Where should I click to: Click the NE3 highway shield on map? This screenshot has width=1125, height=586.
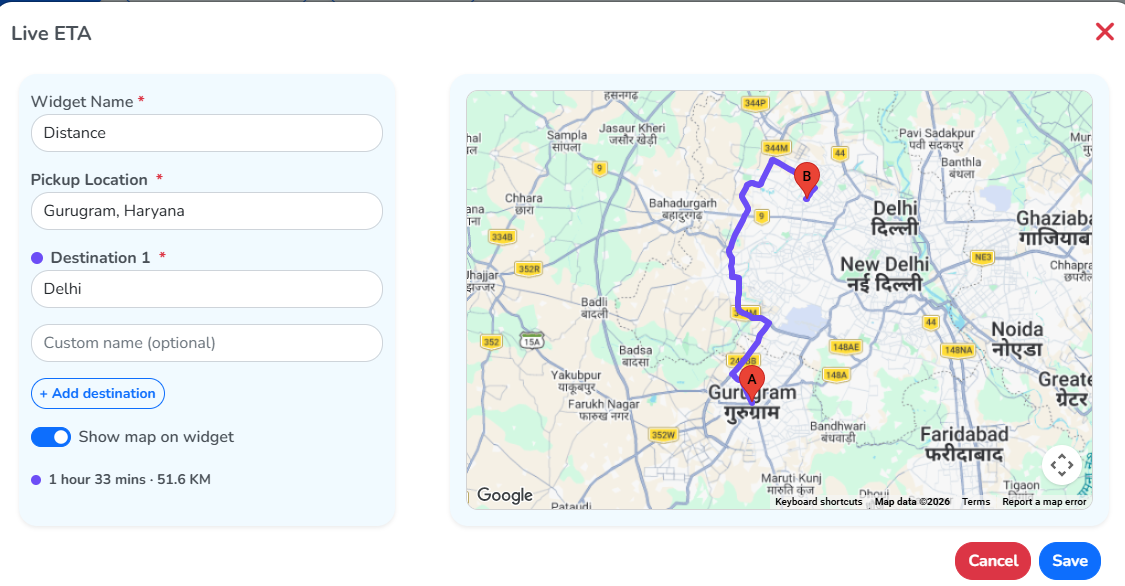(x=982, y=257)
